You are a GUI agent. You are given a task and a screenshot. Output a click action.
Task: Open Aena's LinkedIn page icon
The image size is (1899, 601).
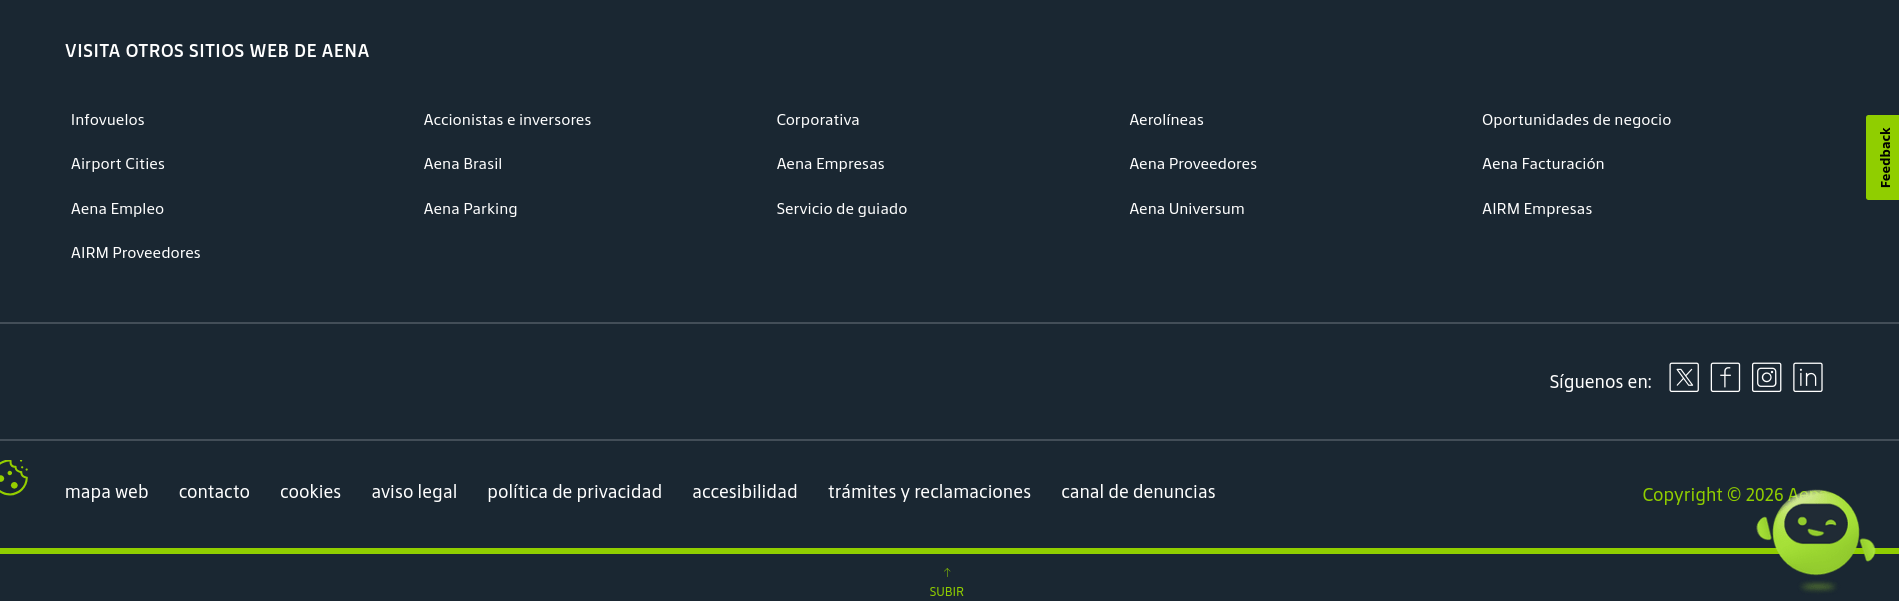(1807, 378)
